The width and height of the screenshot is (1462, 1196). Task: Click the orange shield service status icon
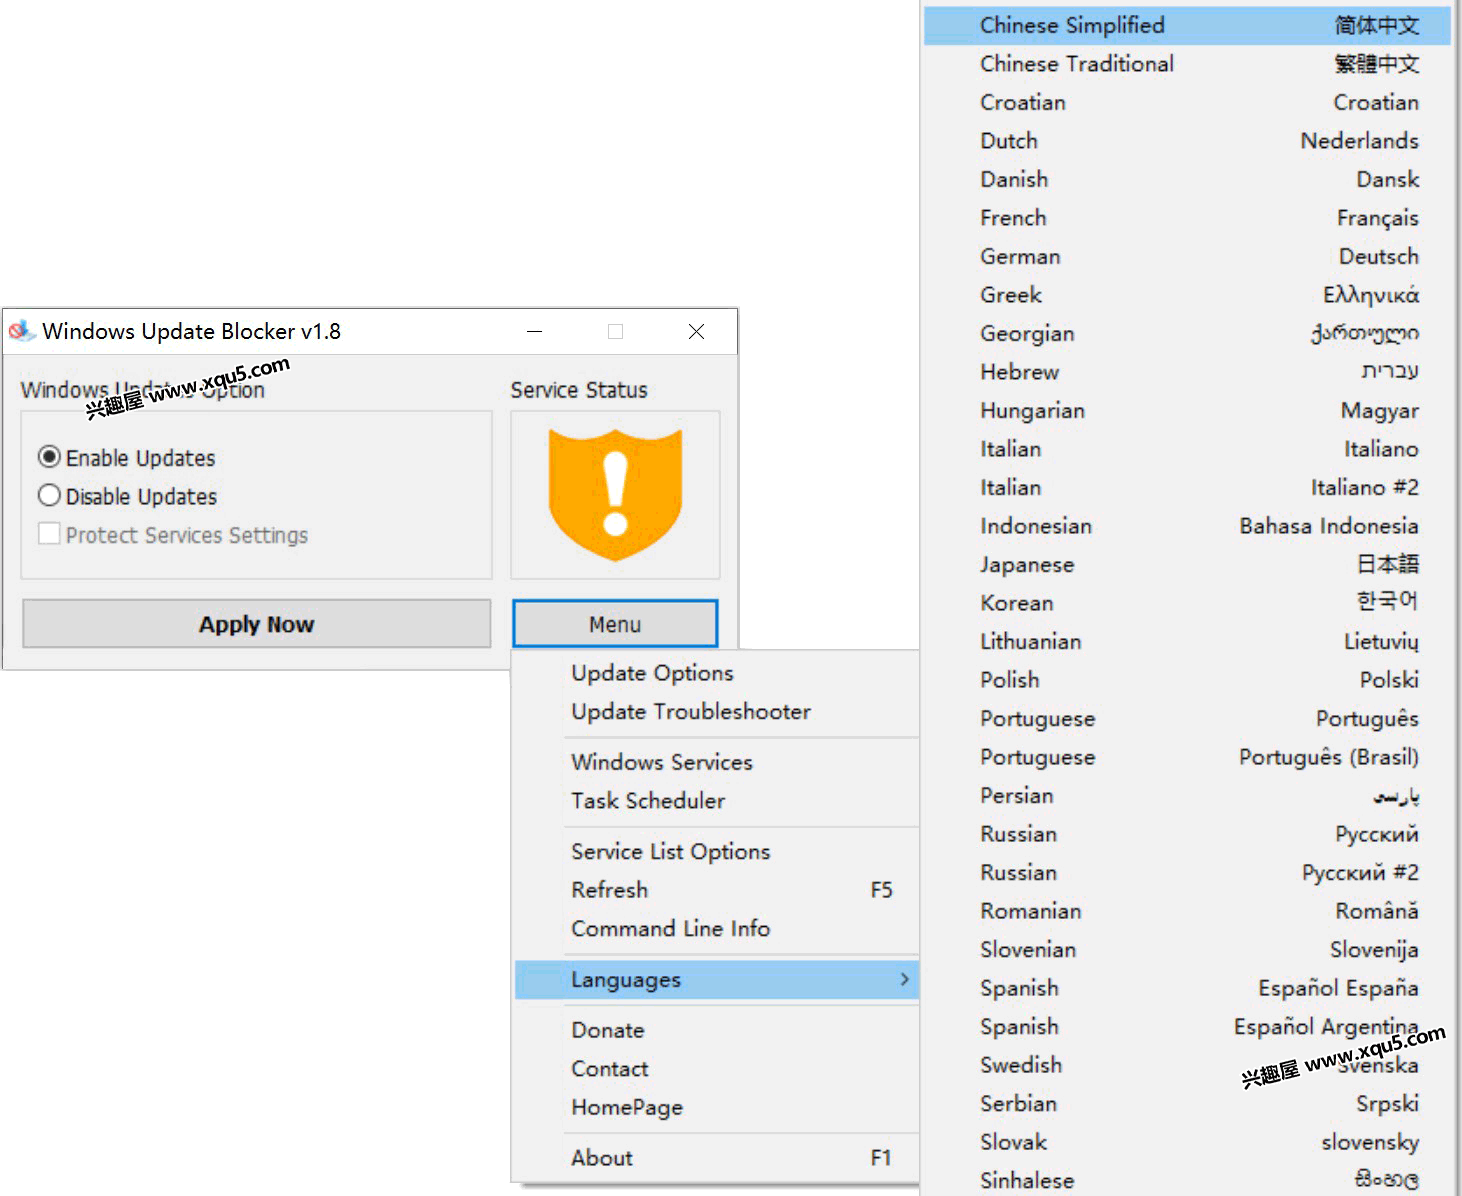[615, 494]
